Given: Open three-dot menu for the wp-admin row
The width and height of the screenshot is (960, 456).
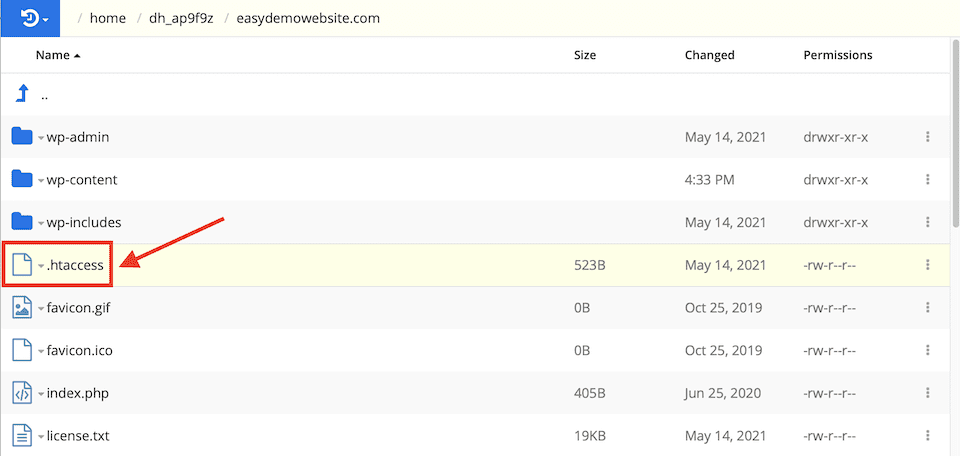Looking at the screenshot, I should point(928,137).
